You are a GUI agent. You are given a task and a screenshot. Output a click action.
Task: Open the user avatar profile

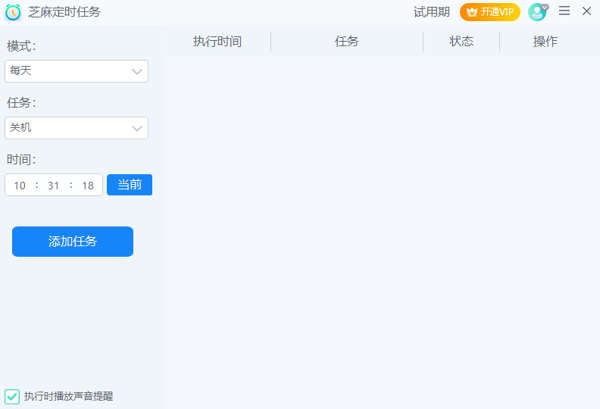click(538, 12)
